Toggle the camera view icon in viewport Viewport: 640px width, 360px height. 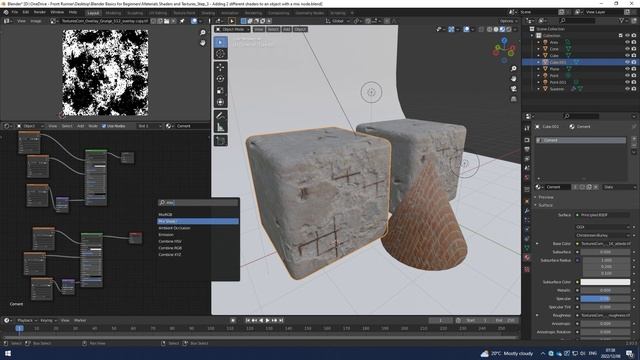[513, 89]
